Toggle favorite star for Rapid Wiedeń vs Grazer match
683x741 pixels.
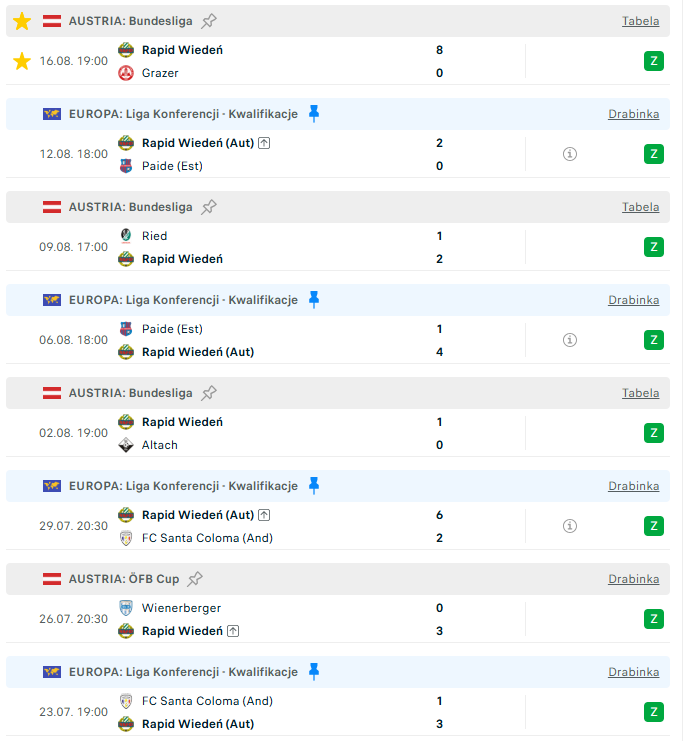(22, 61)
